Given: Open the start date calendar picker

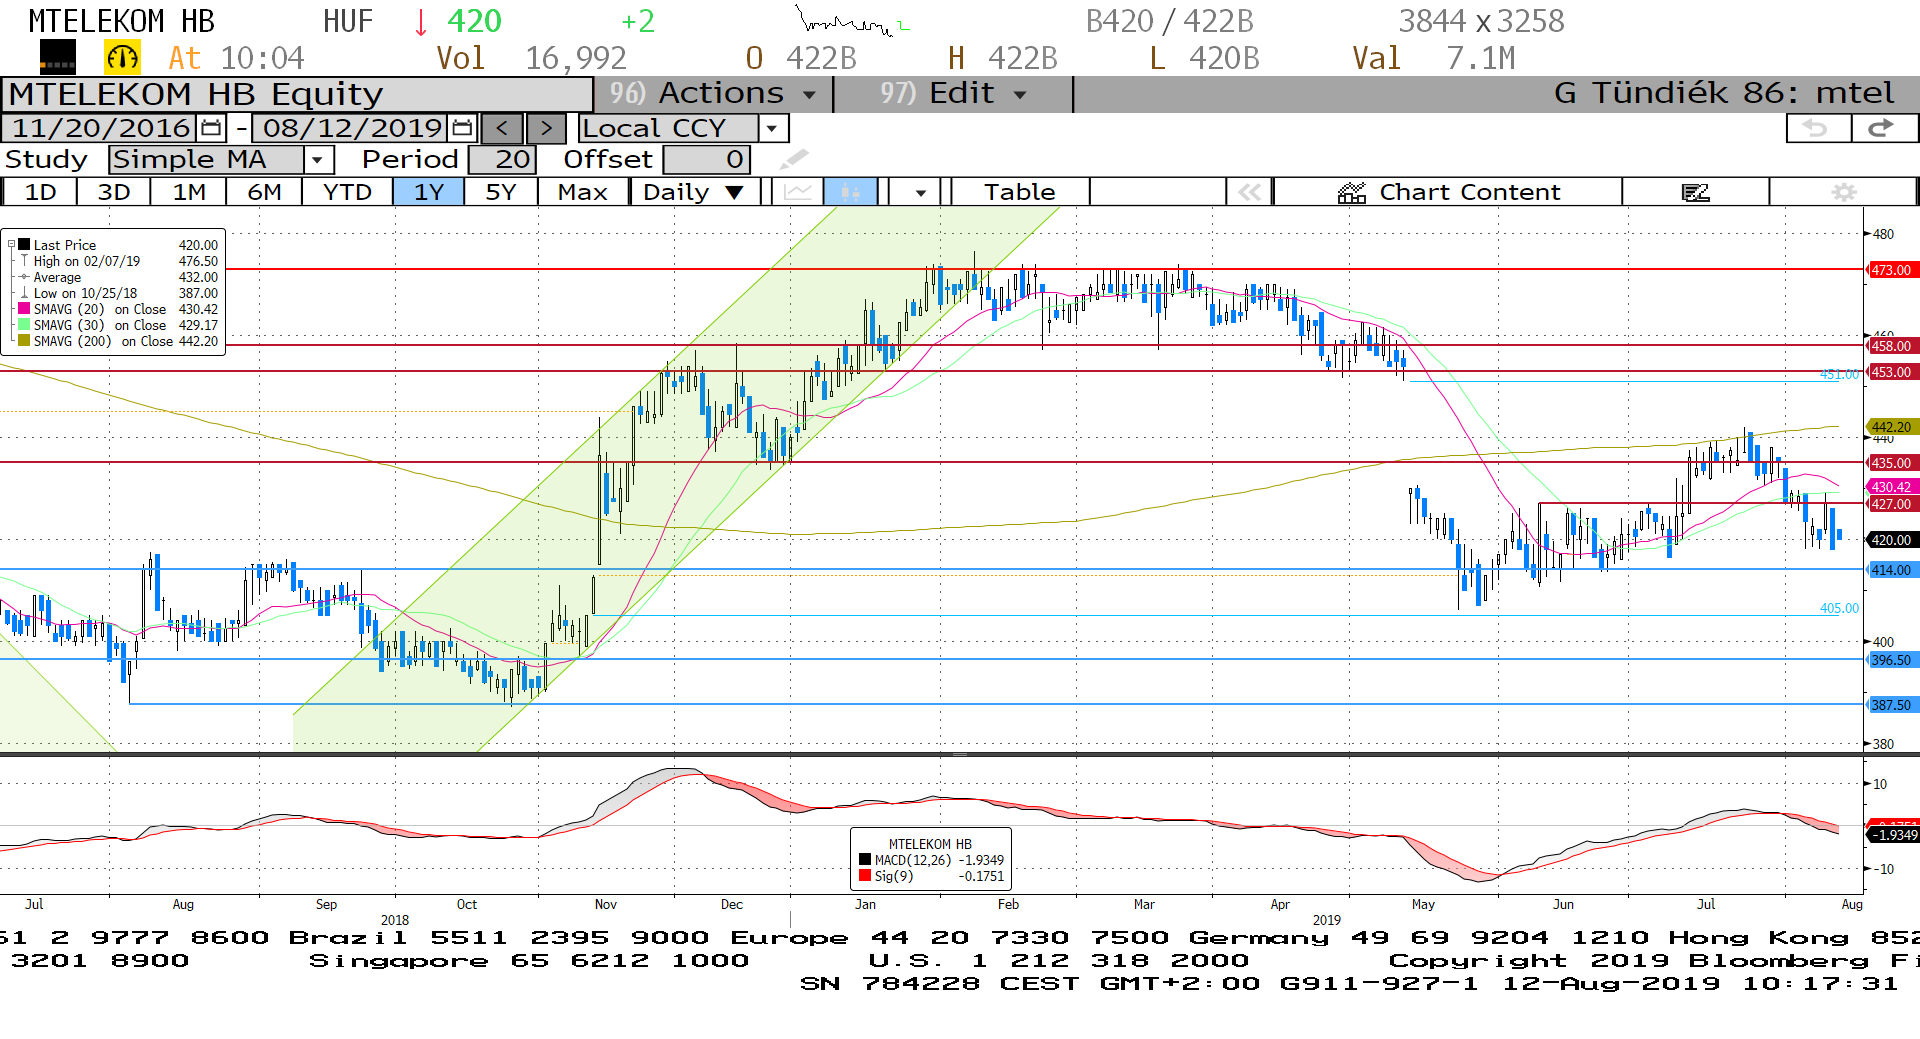Looking at the screenshot, I should (x=211, y=128).
